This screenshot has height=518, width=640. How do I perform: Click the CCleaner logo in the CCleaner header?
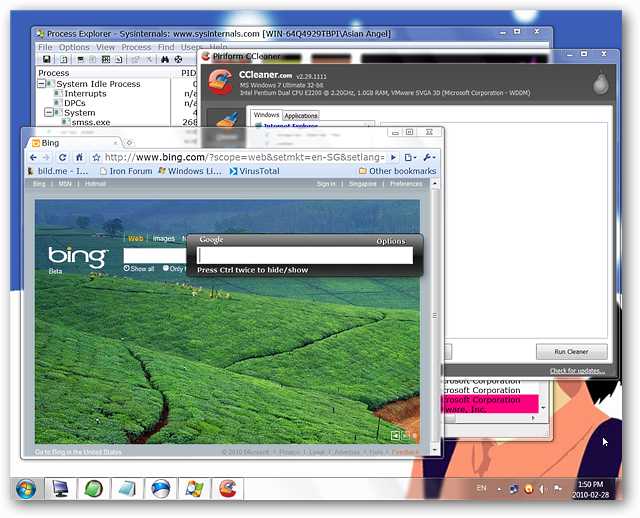(220, 82)
